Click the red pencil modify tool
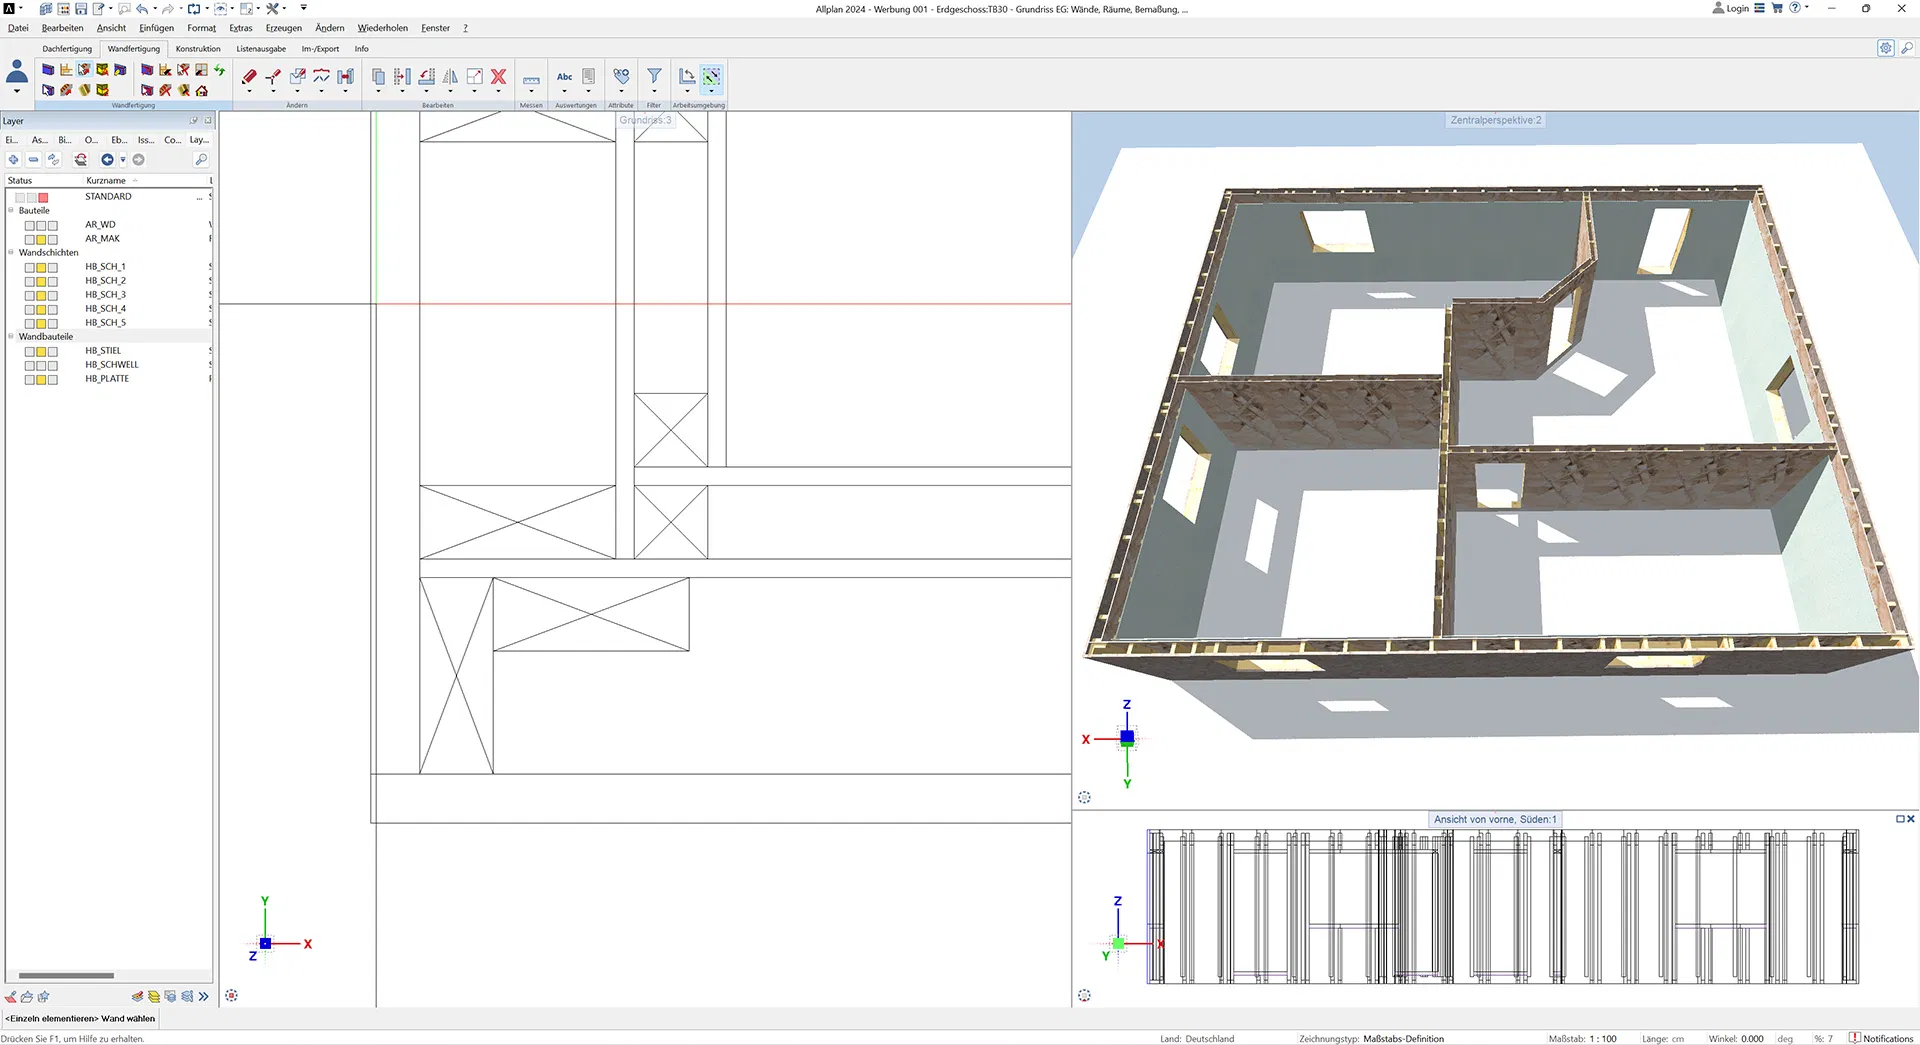 tap(249, 77)
